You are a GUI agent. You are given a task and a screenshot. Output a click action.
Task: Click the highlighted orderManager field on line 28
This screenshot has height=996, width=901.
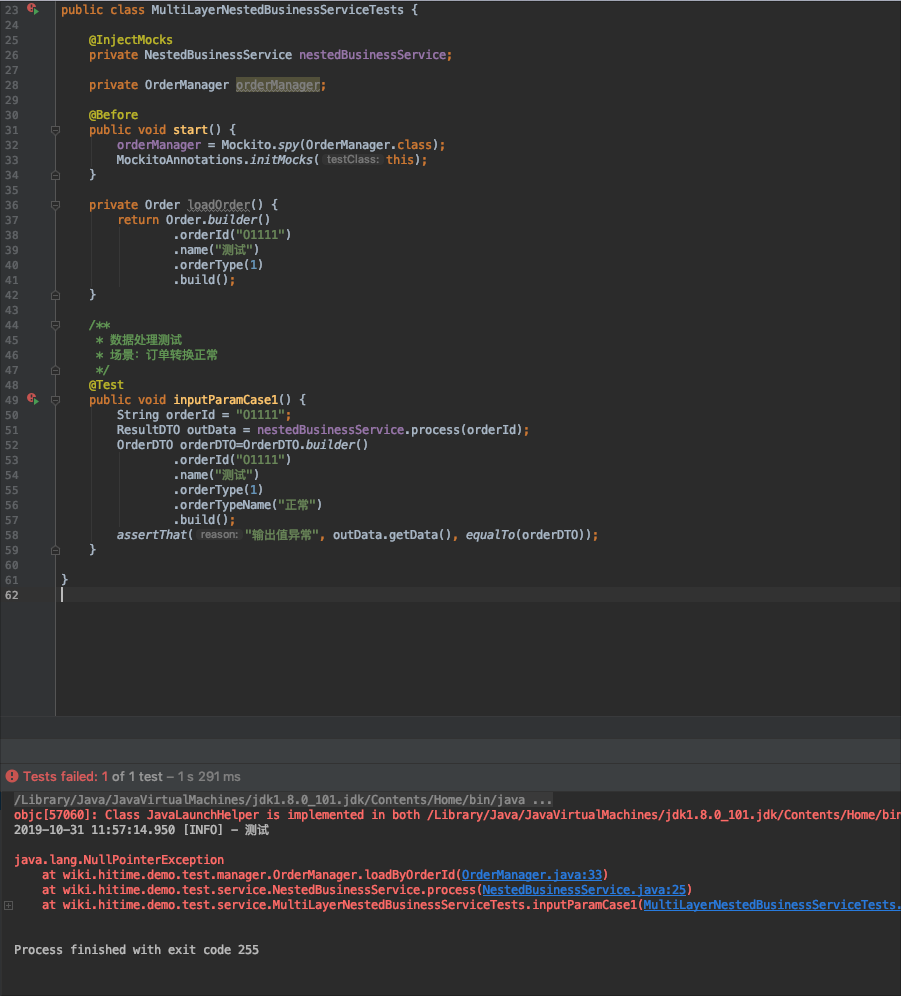[x=279, y=84]
